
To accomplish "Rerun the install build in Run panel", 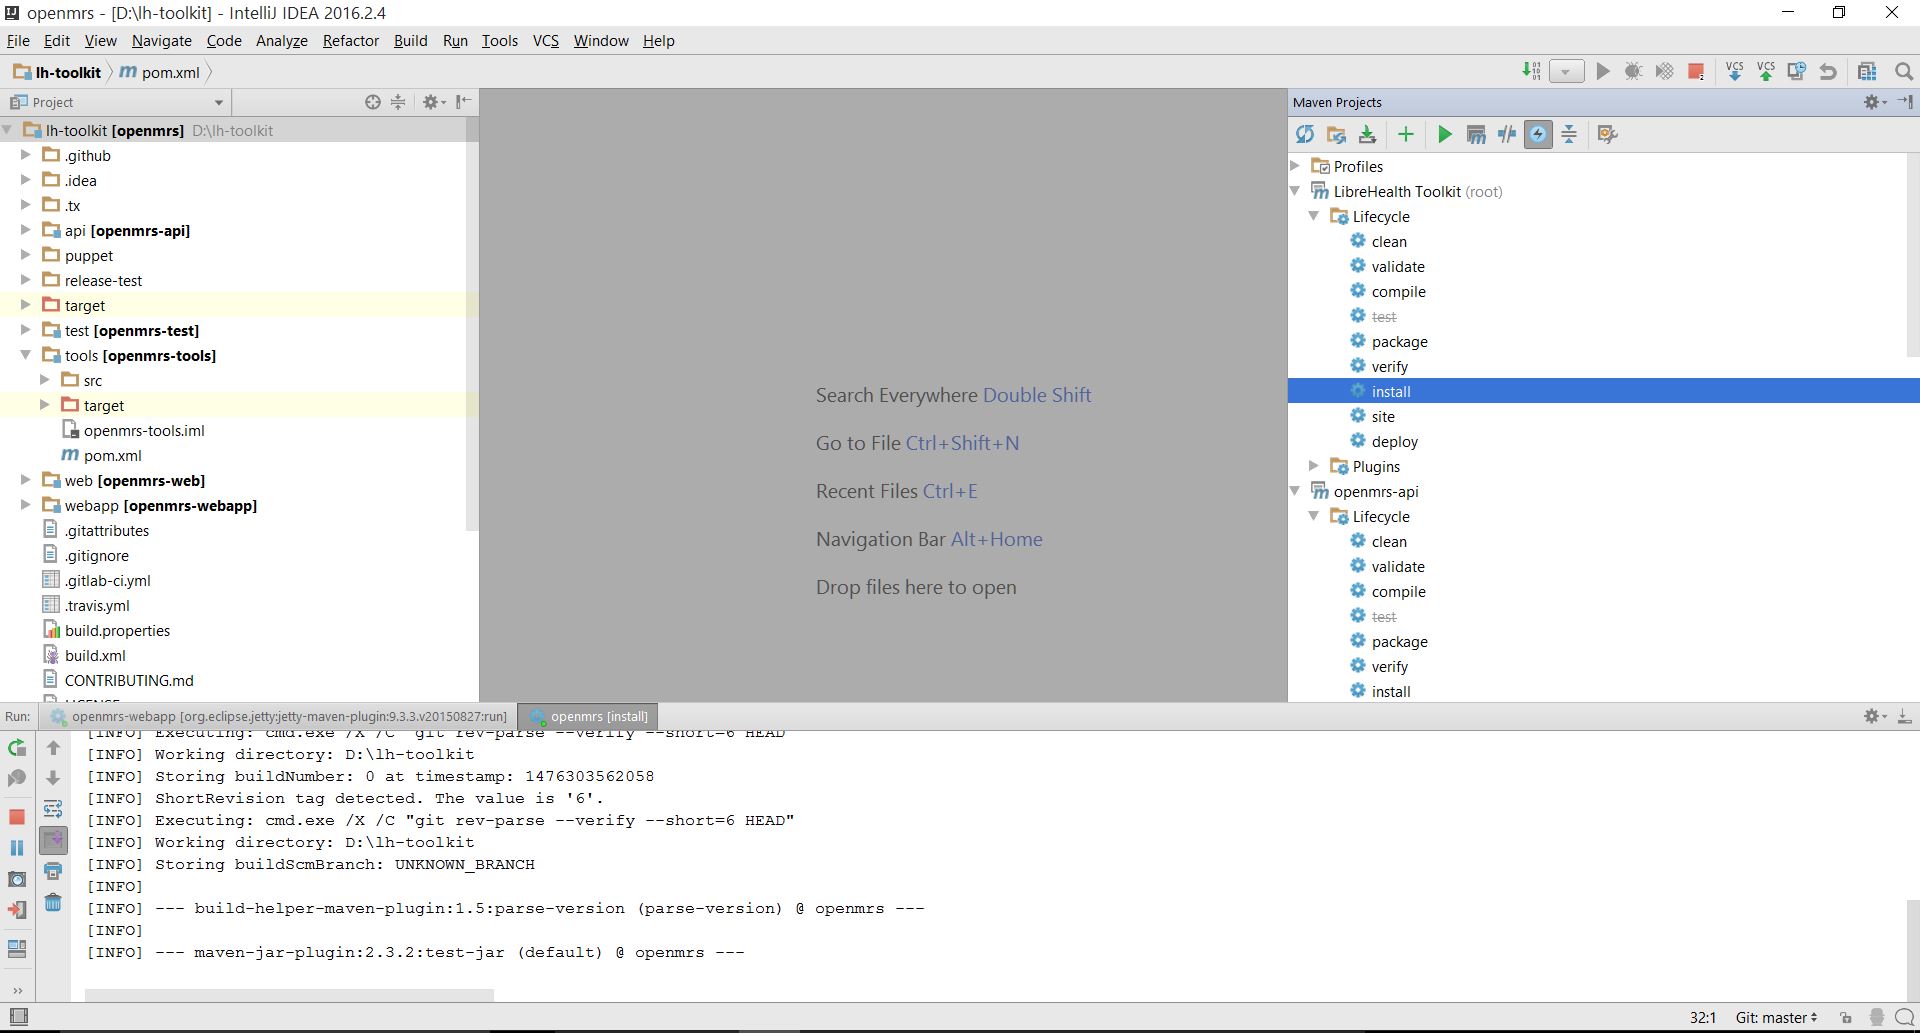I will tap(17, 748).
